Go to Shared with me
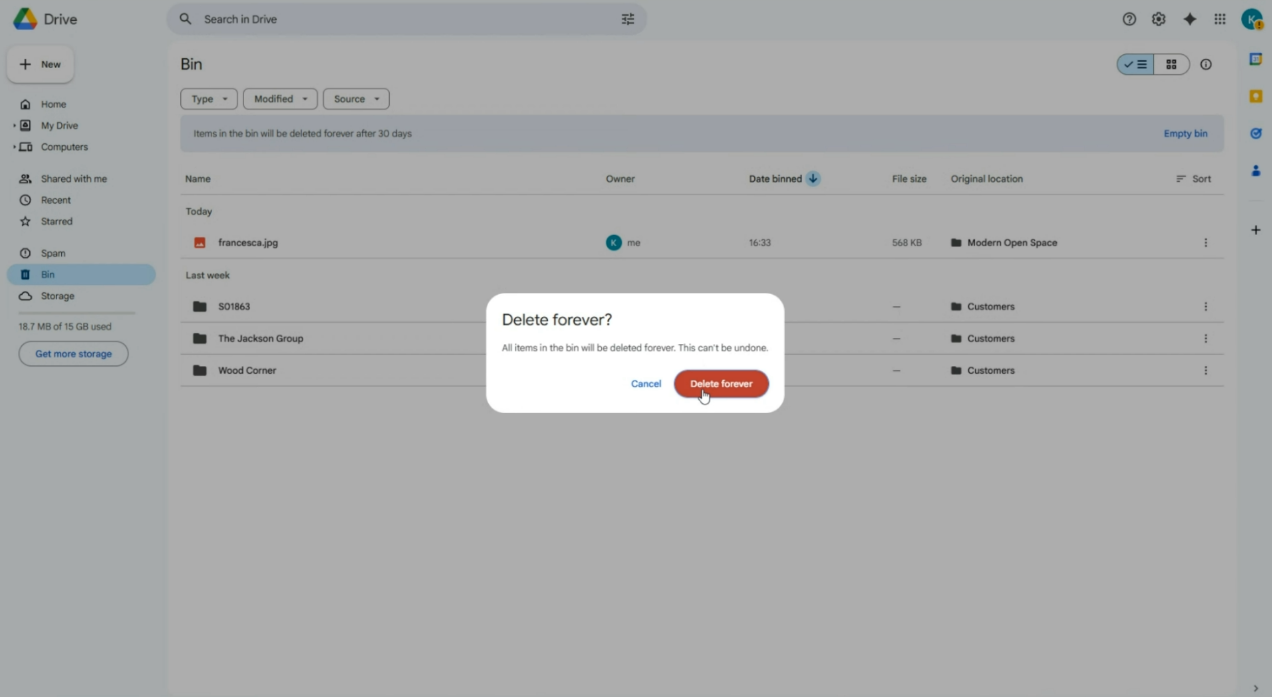 (73, 179)
